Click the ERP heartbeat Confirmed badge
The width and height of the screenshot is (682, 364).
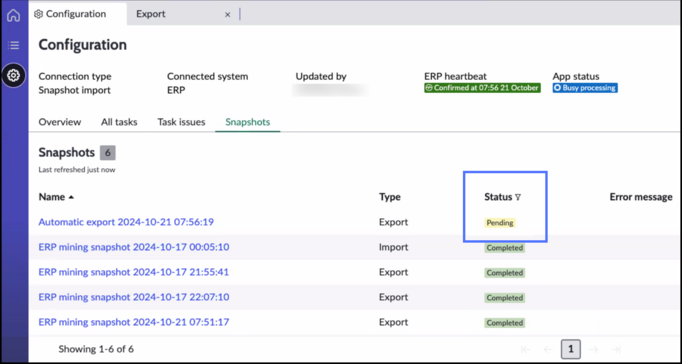[x=482, y=88]
